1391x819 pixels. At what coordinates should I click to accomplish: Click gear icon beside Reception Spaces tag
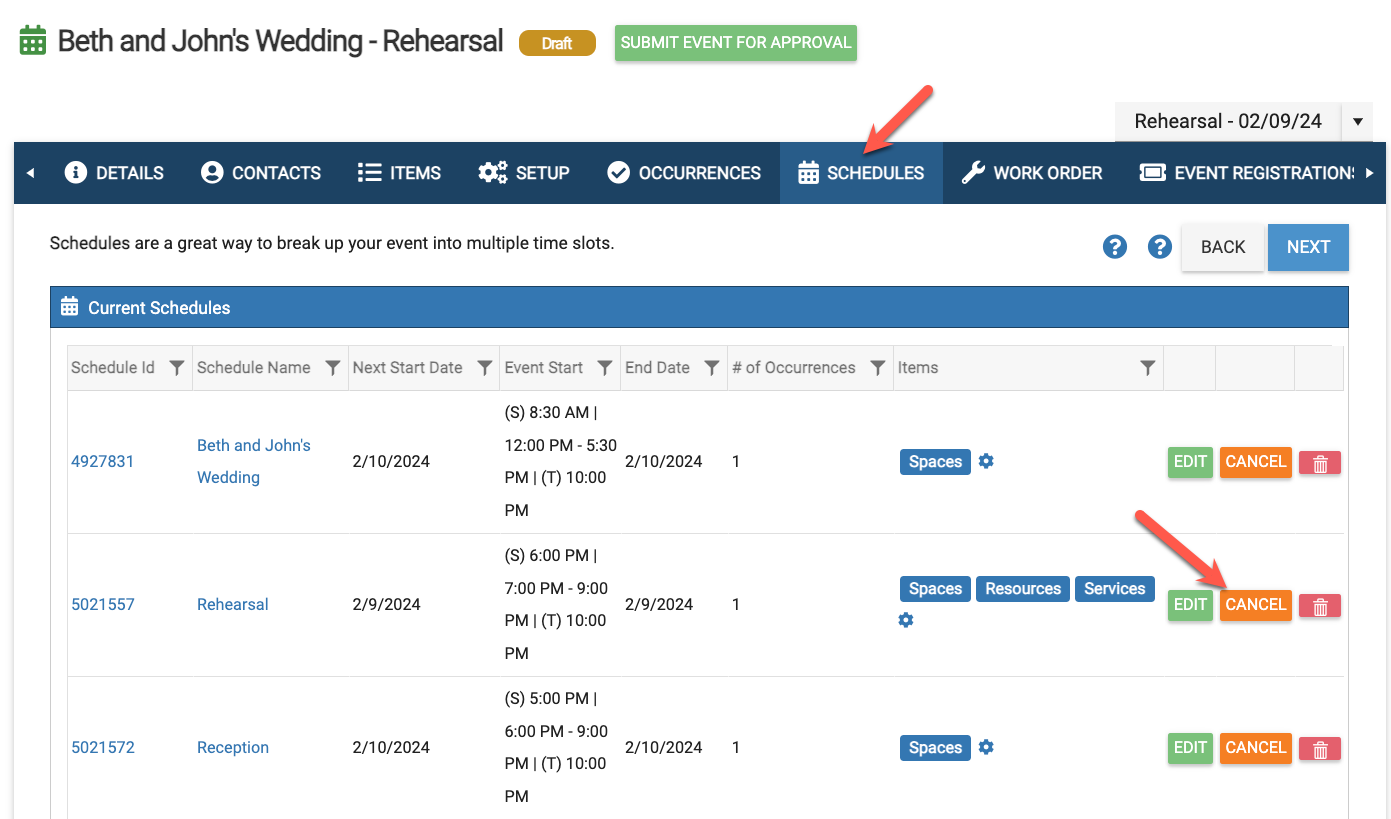point(986,747)
